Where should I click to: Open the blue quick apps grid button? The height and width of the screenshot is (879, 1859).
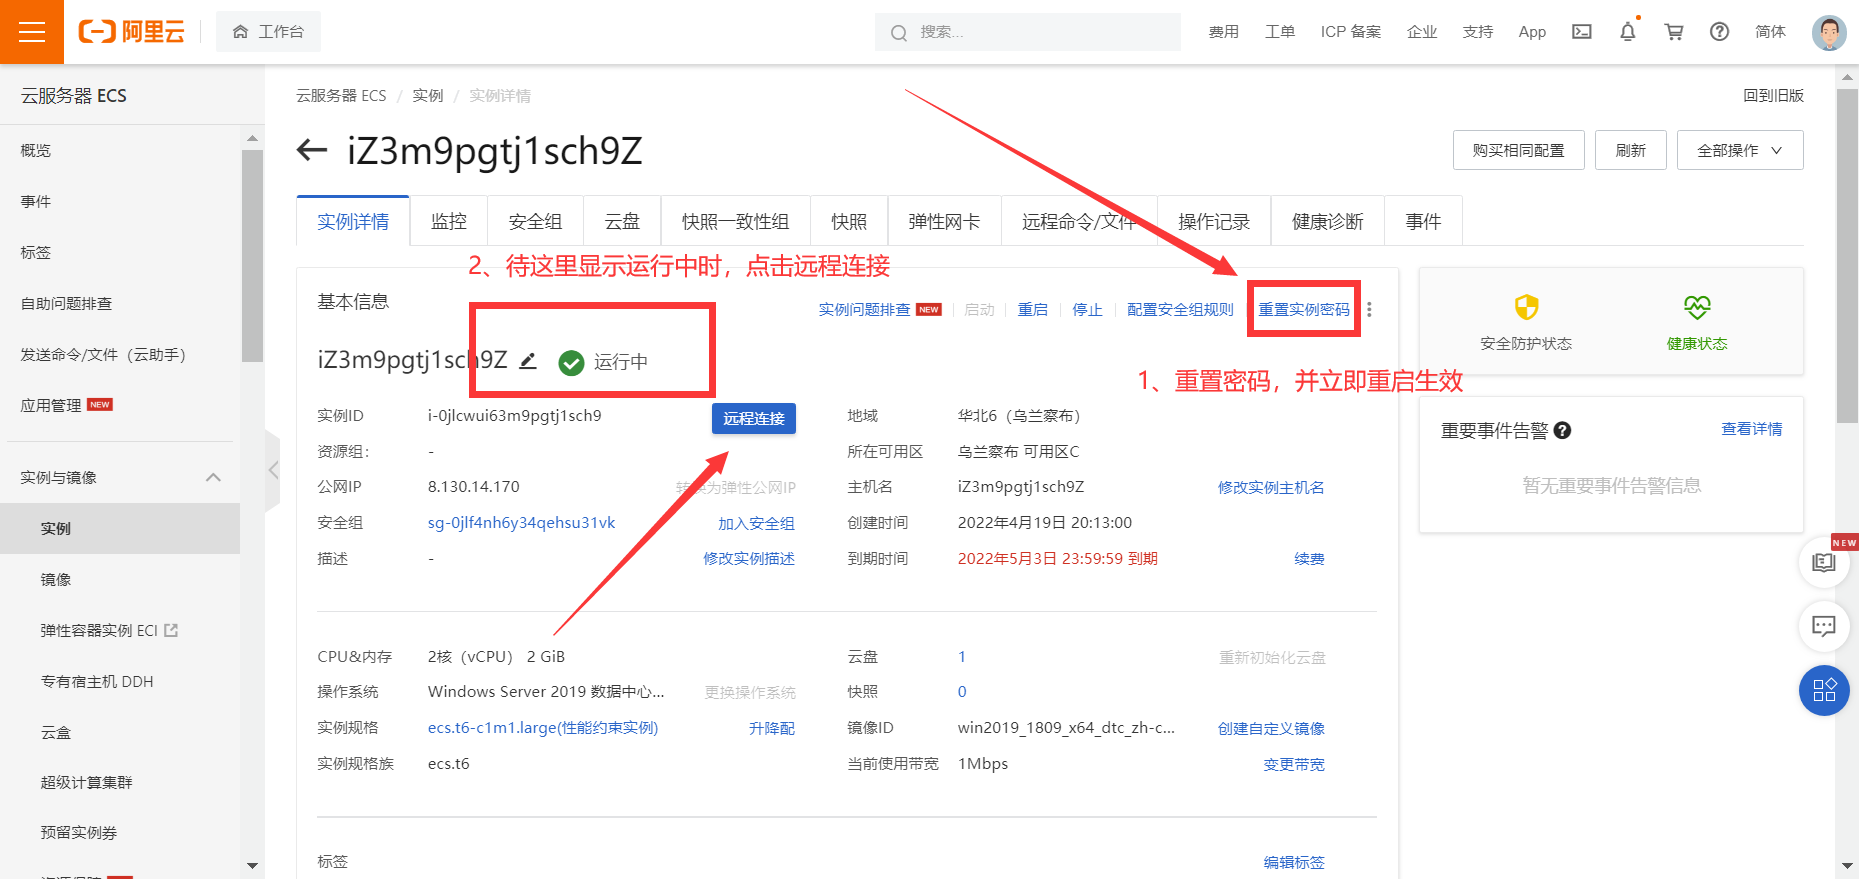1824,690
